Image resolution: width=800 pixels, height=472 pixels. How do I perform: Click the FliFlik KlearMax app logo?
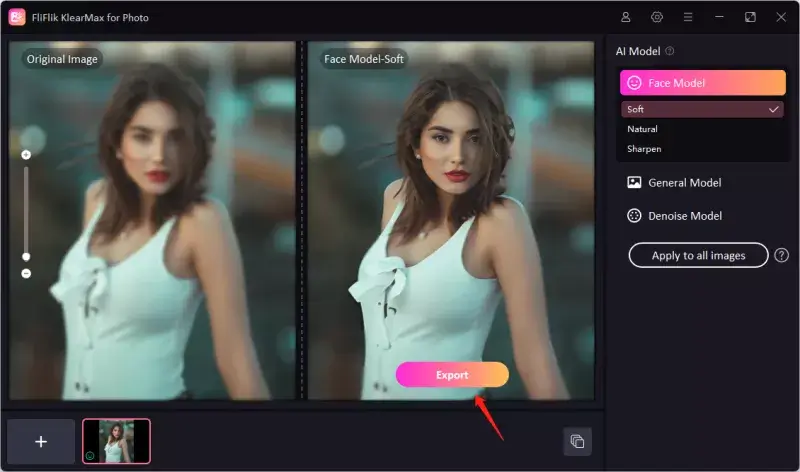pos(17,17)
